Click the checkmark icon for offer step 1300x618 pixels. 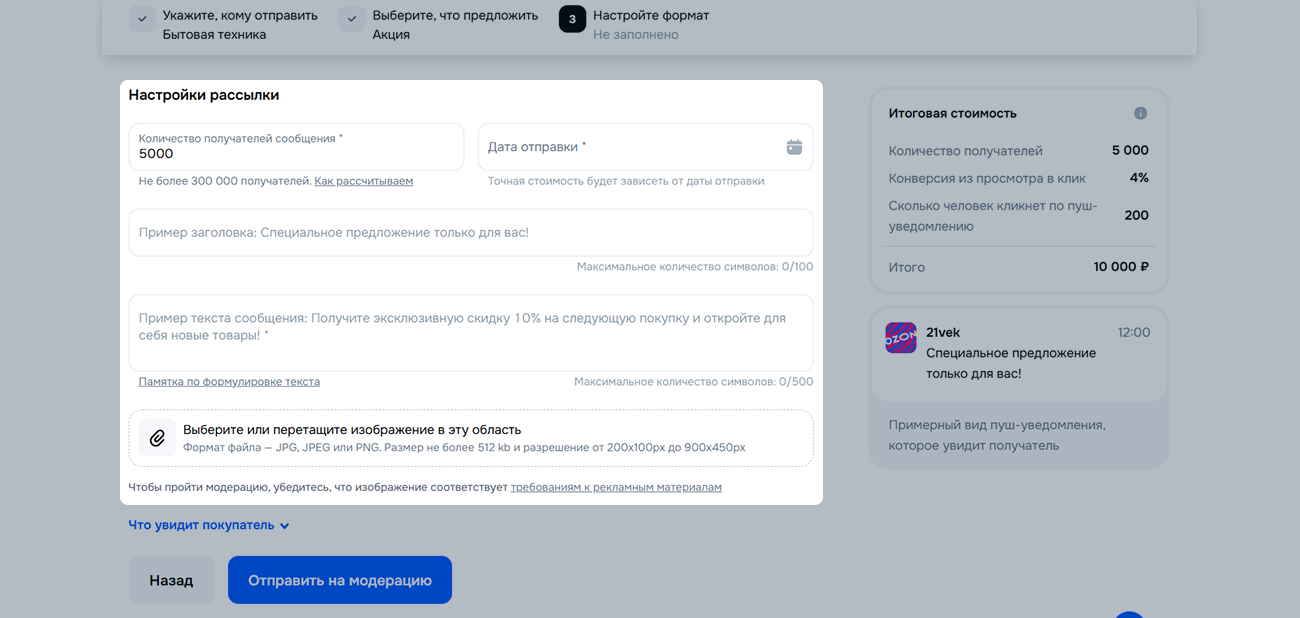352,19
